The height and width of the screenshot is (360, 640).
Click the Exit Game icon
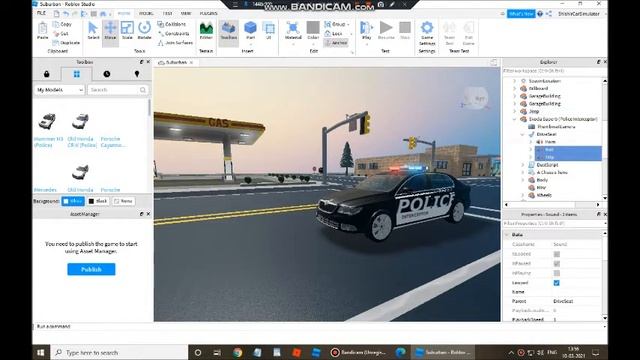coord(469,33)
